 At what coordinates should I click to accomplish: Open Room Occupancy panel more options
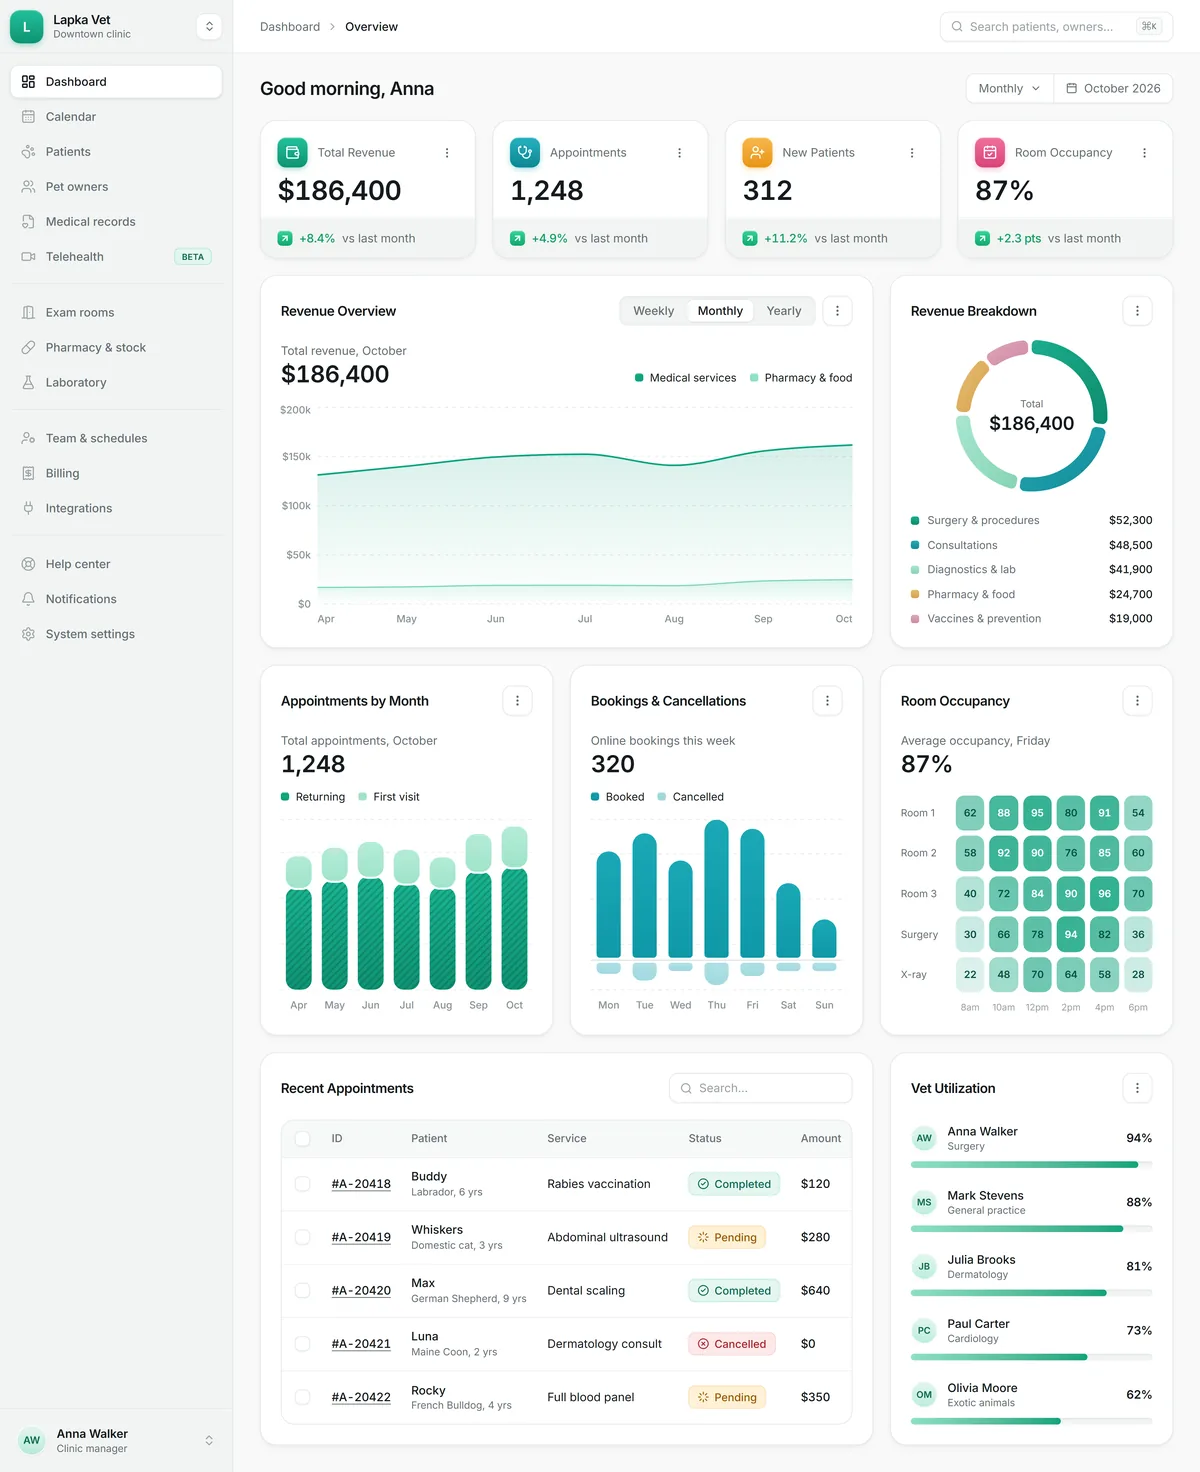coord(1137,701)
